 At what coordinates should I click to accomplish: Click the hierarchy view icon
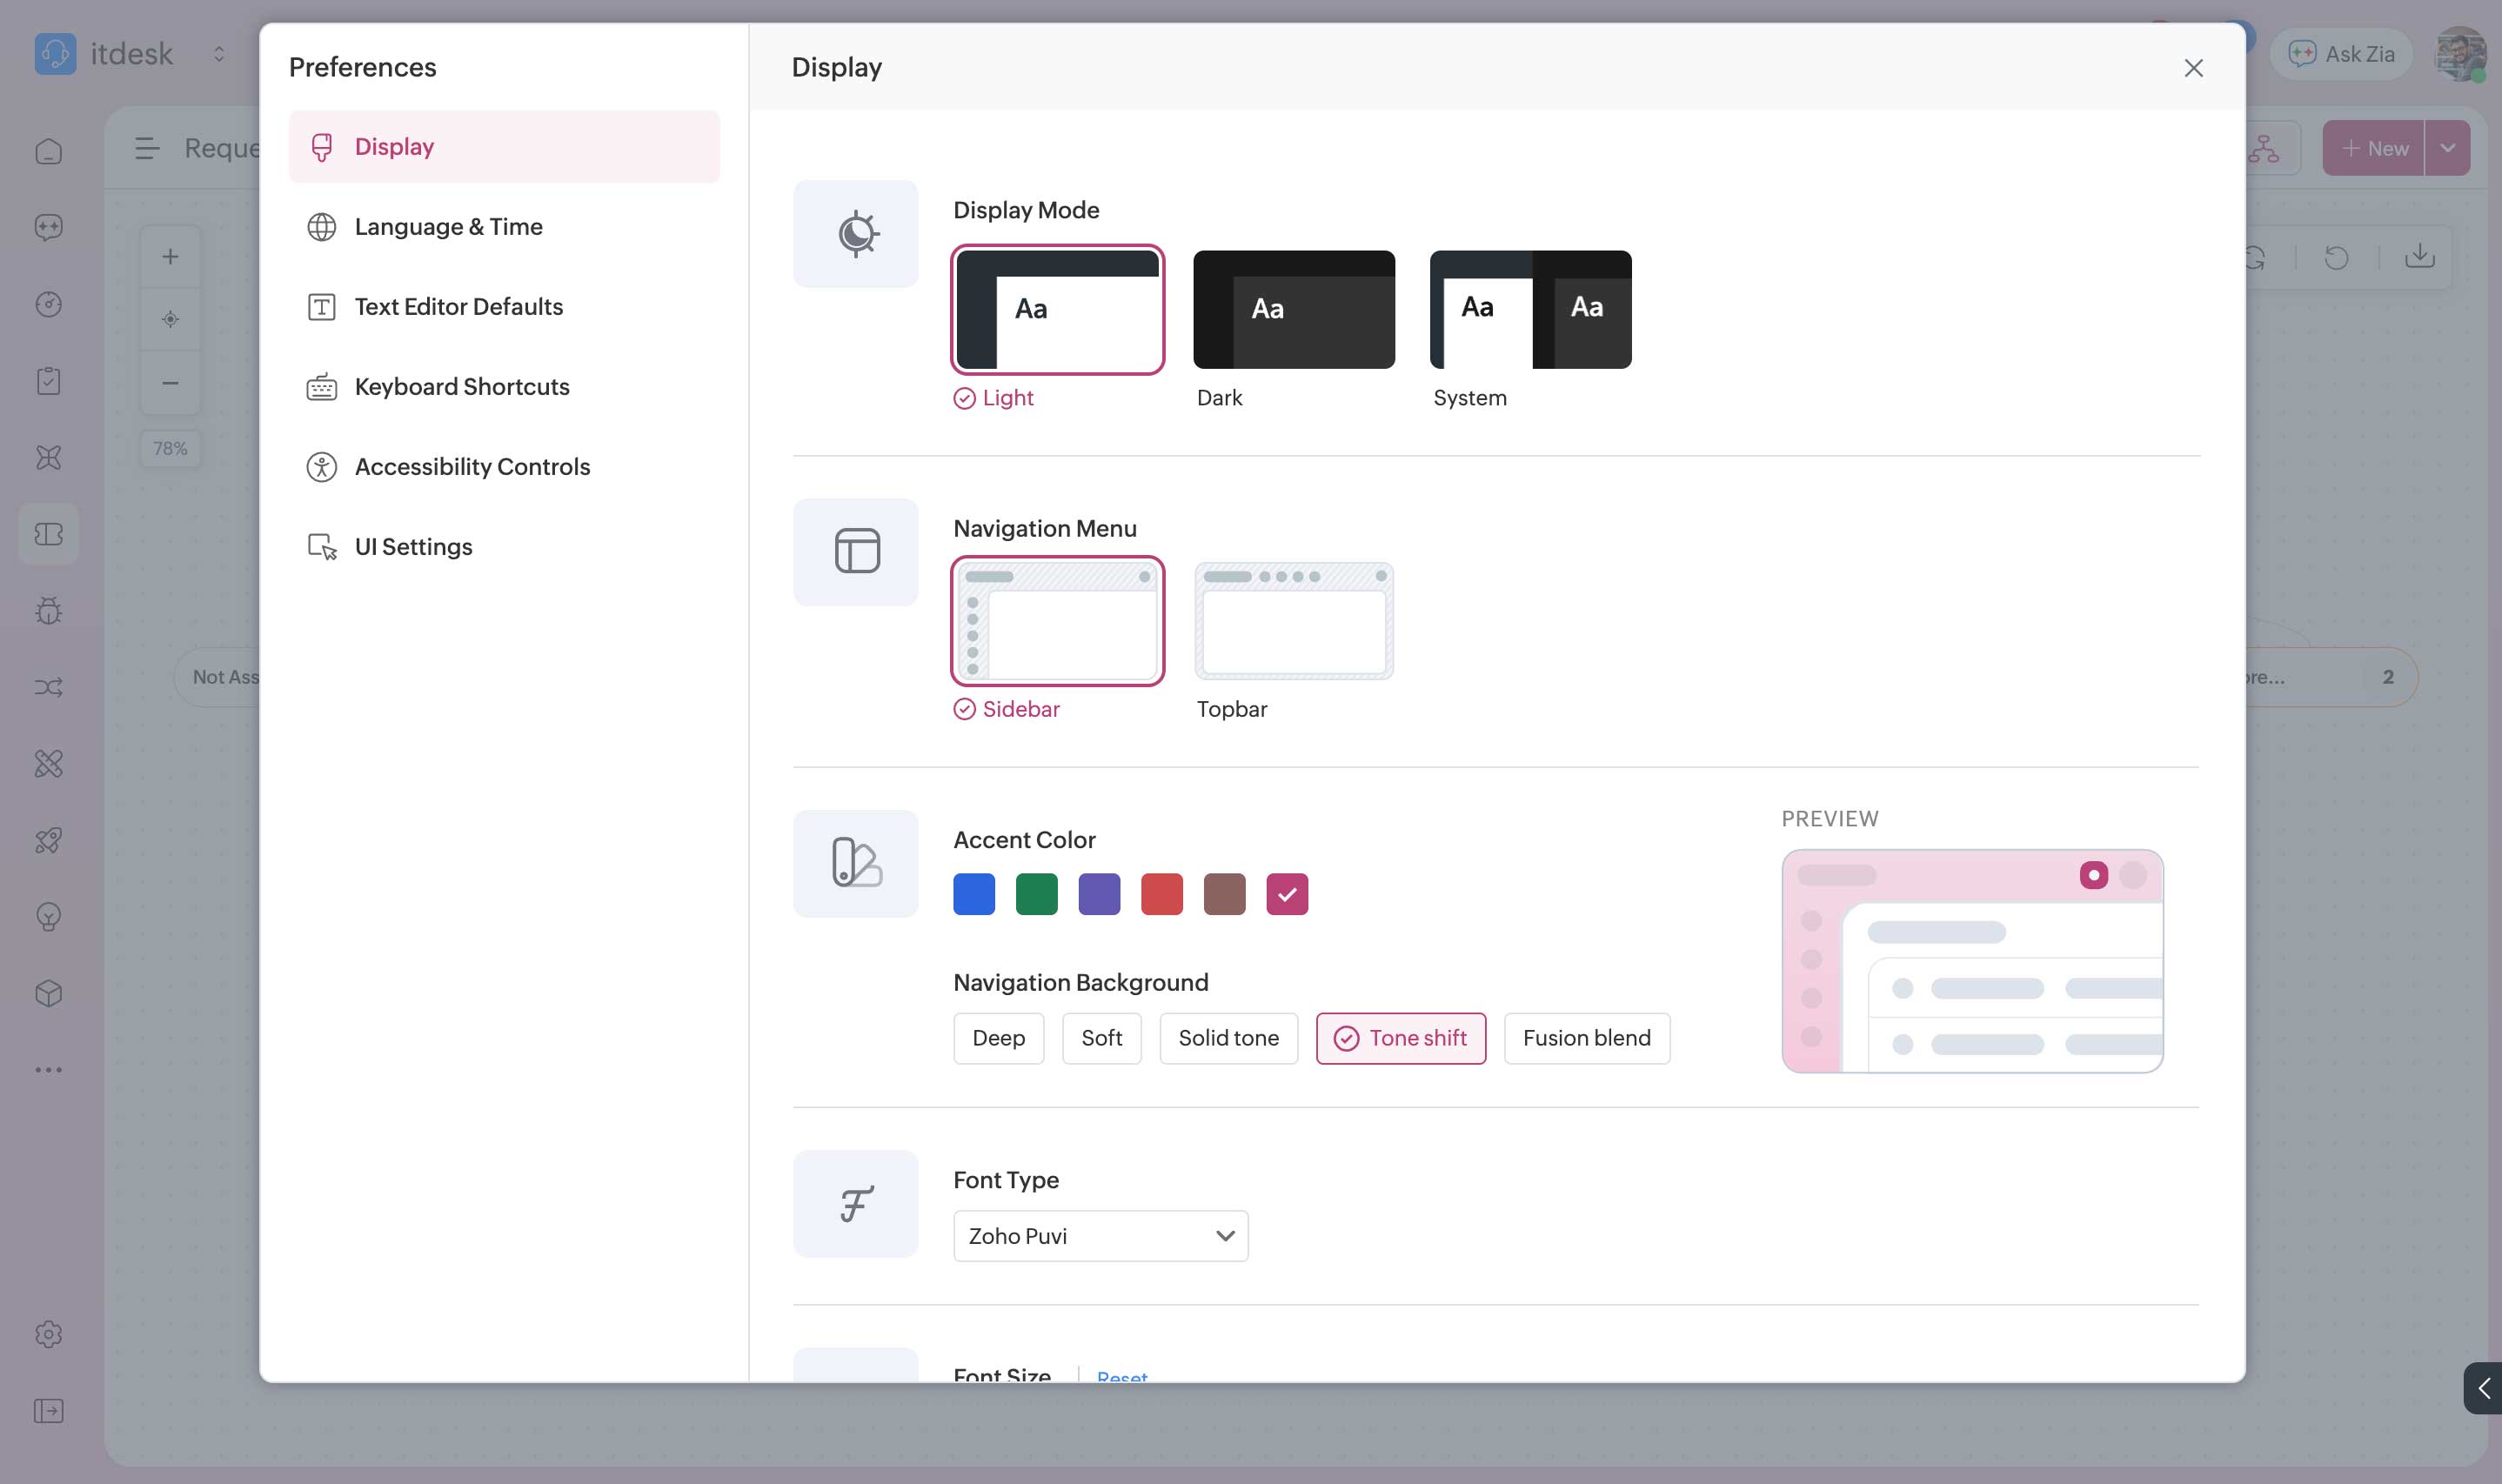(x=2263, y=148)
